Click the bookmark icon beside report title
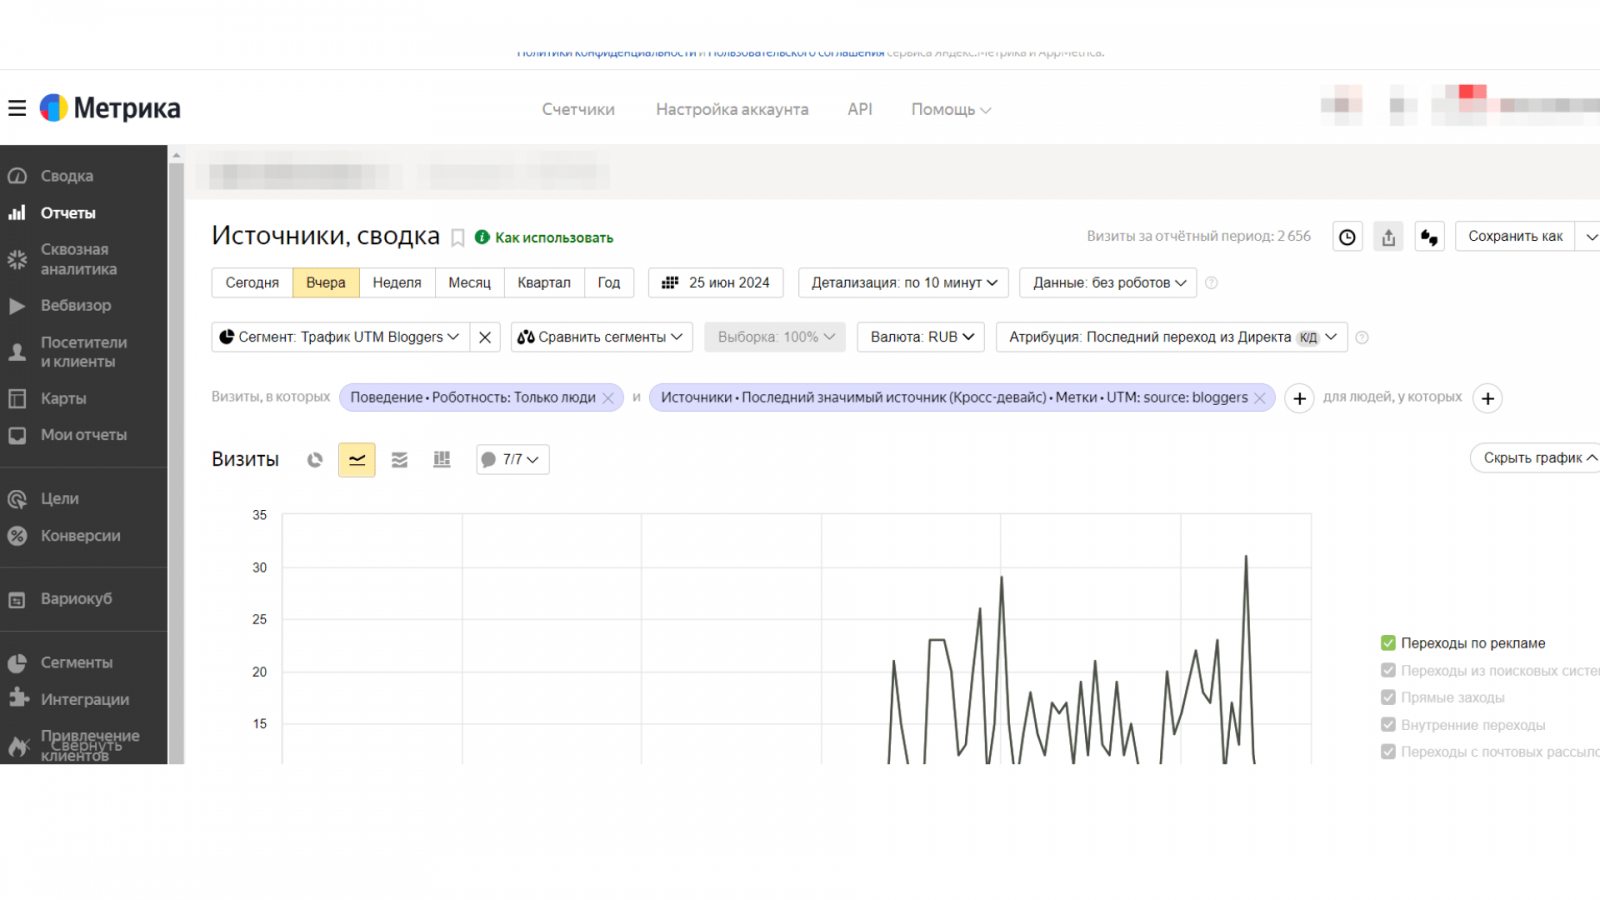Viewport: 1600px width, 900px height. point(458,238)
